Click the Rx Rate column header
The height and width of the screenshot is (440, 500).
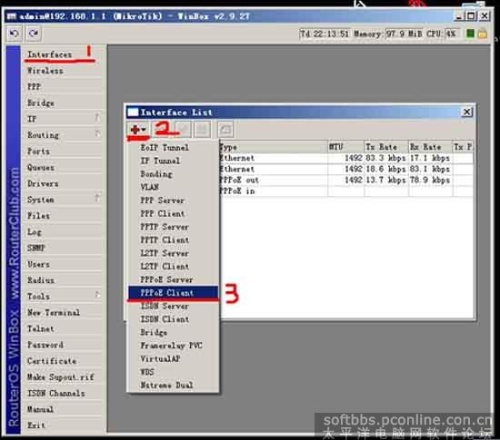[431, 147]
